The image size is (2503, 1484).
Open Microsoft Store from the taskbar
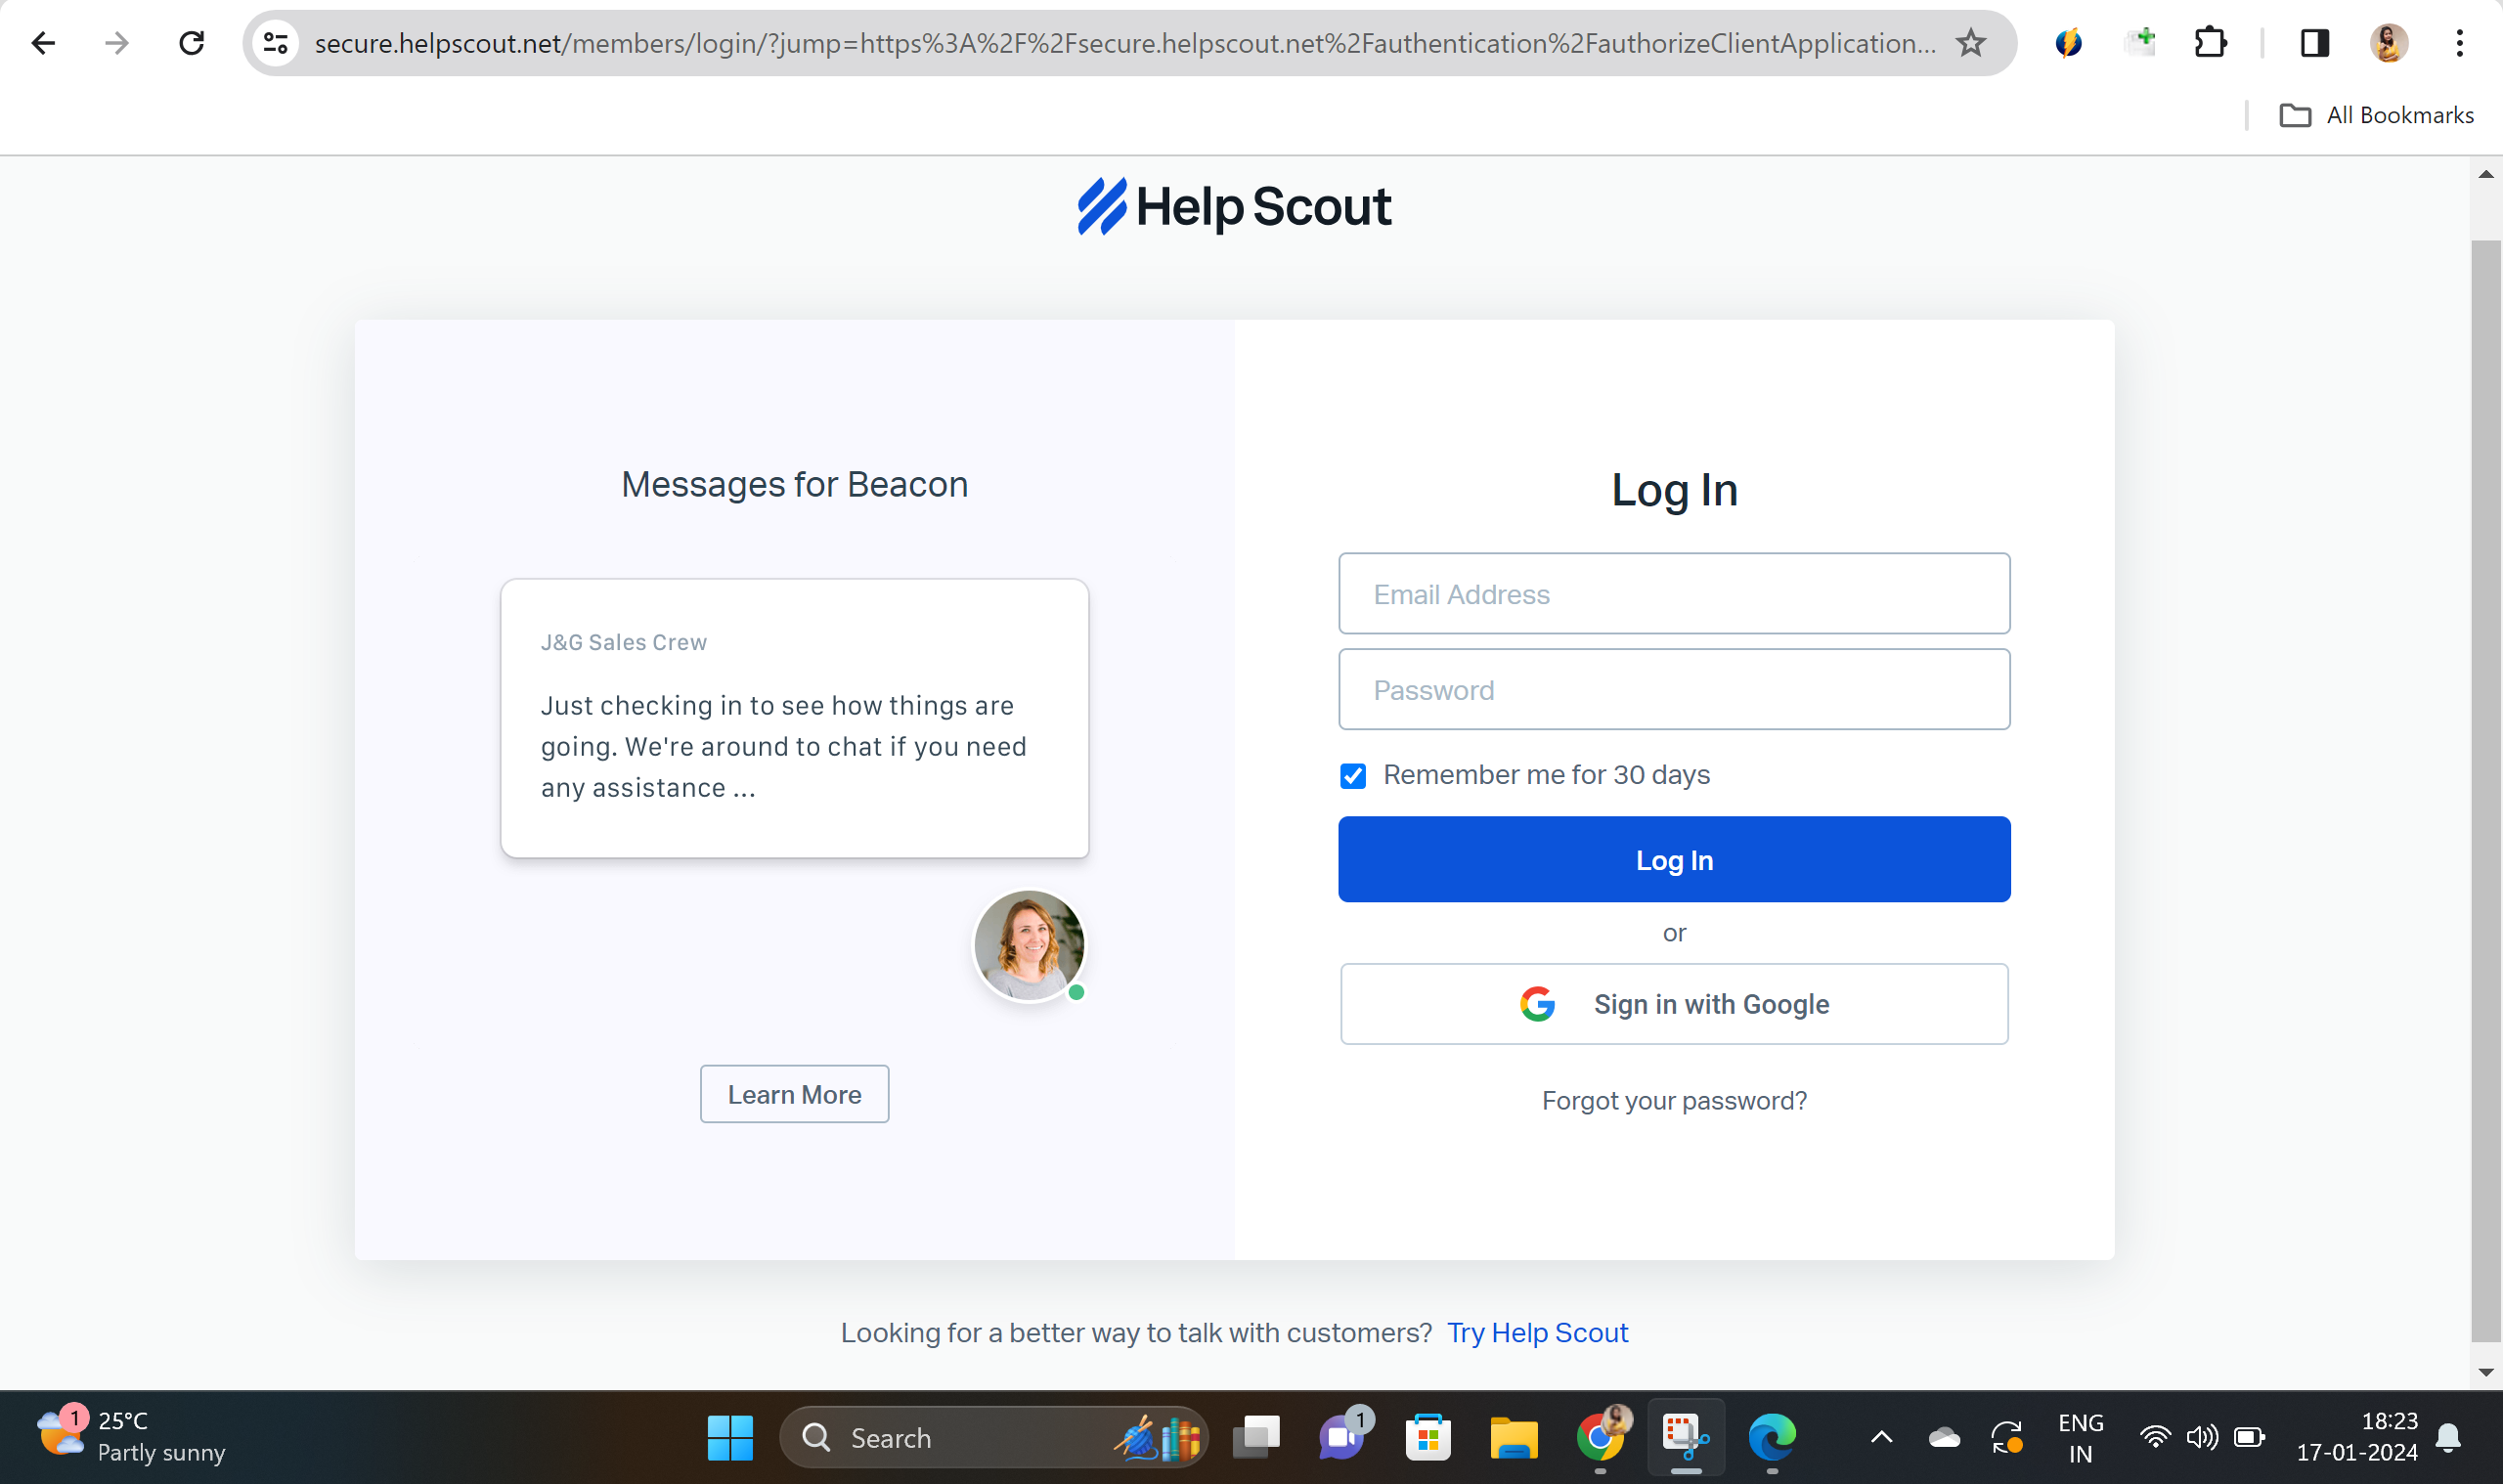tap(1428, 1438)
